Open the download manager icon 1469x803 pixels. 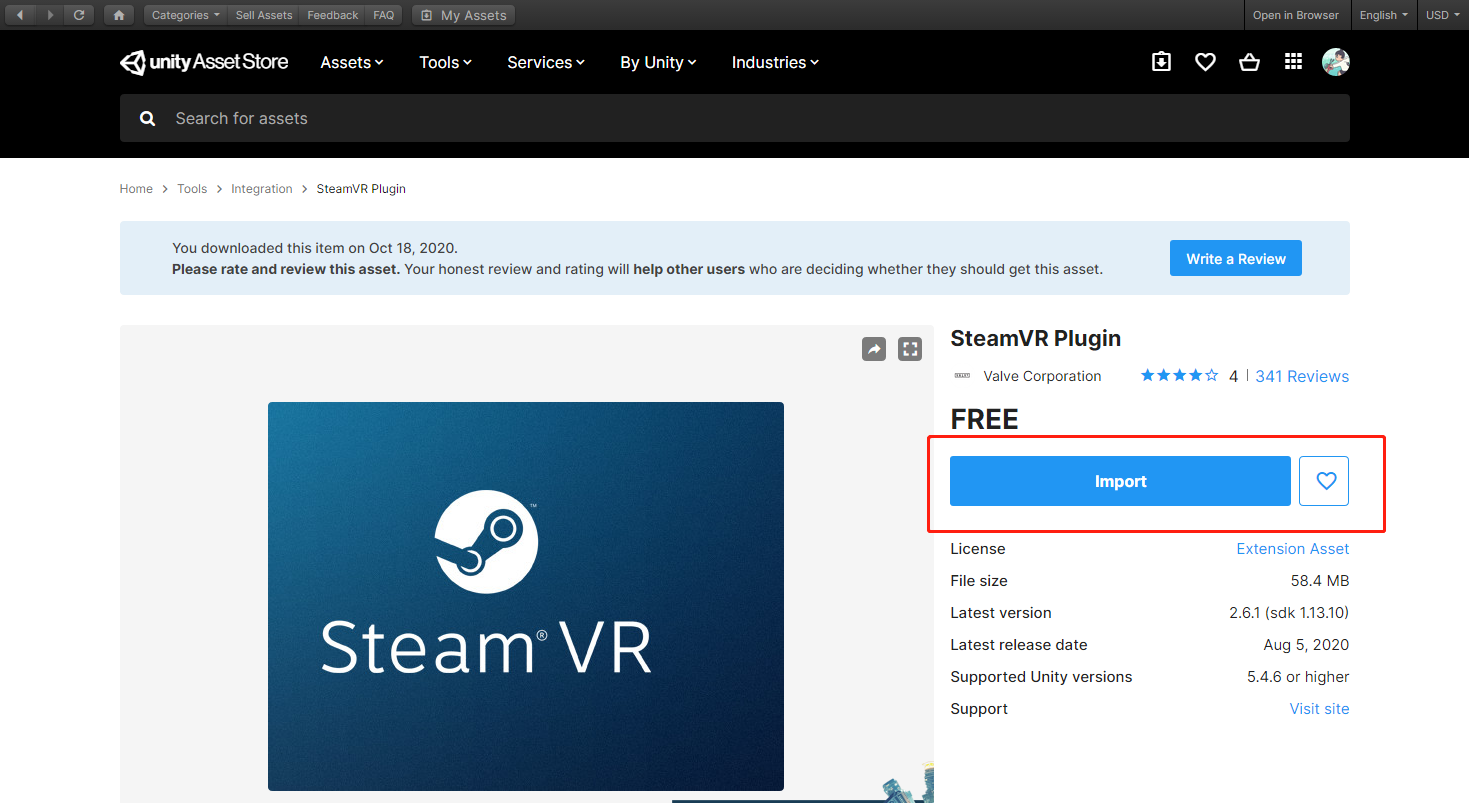point(1161,61)
